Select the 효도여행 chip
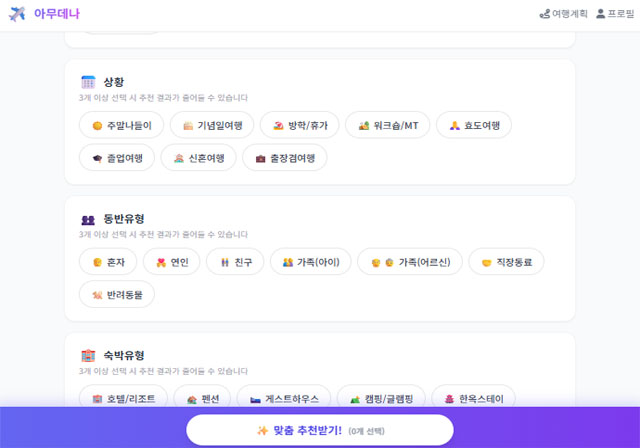This screenshot has width=640, height=448. tap(474, 125)
